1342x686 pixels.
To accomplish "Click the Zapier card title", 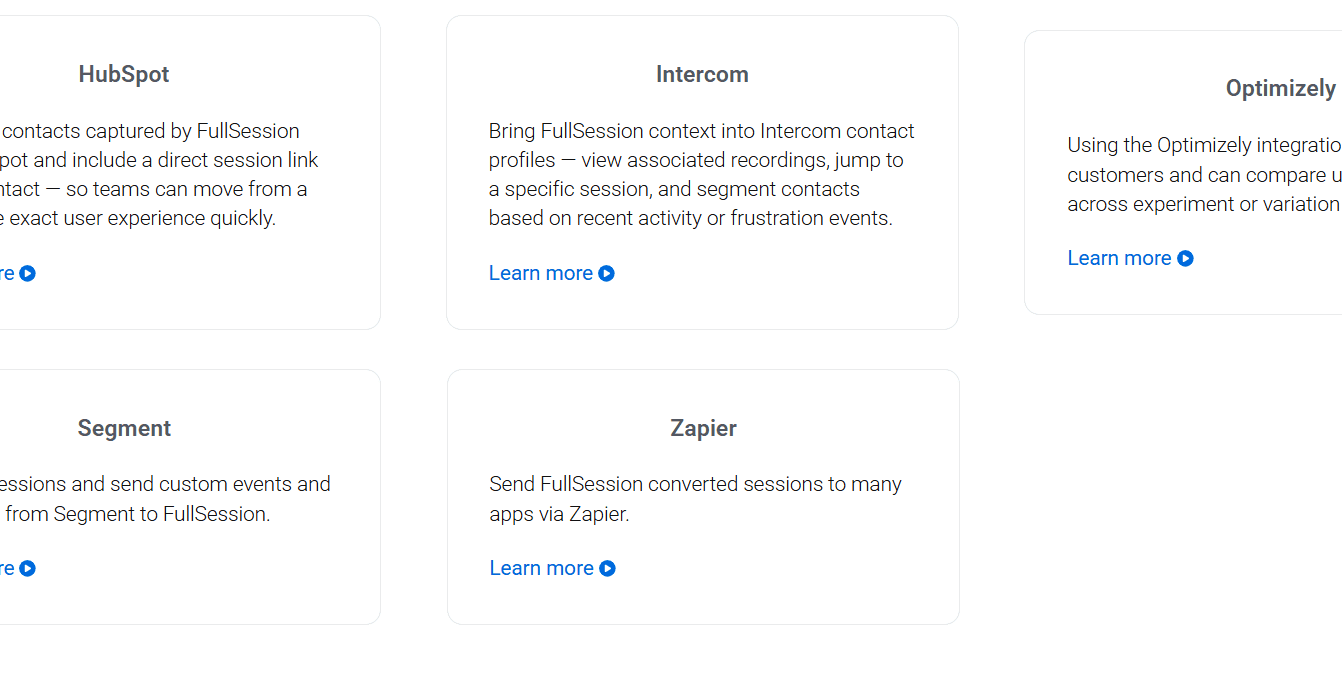I will click(703, 428).
